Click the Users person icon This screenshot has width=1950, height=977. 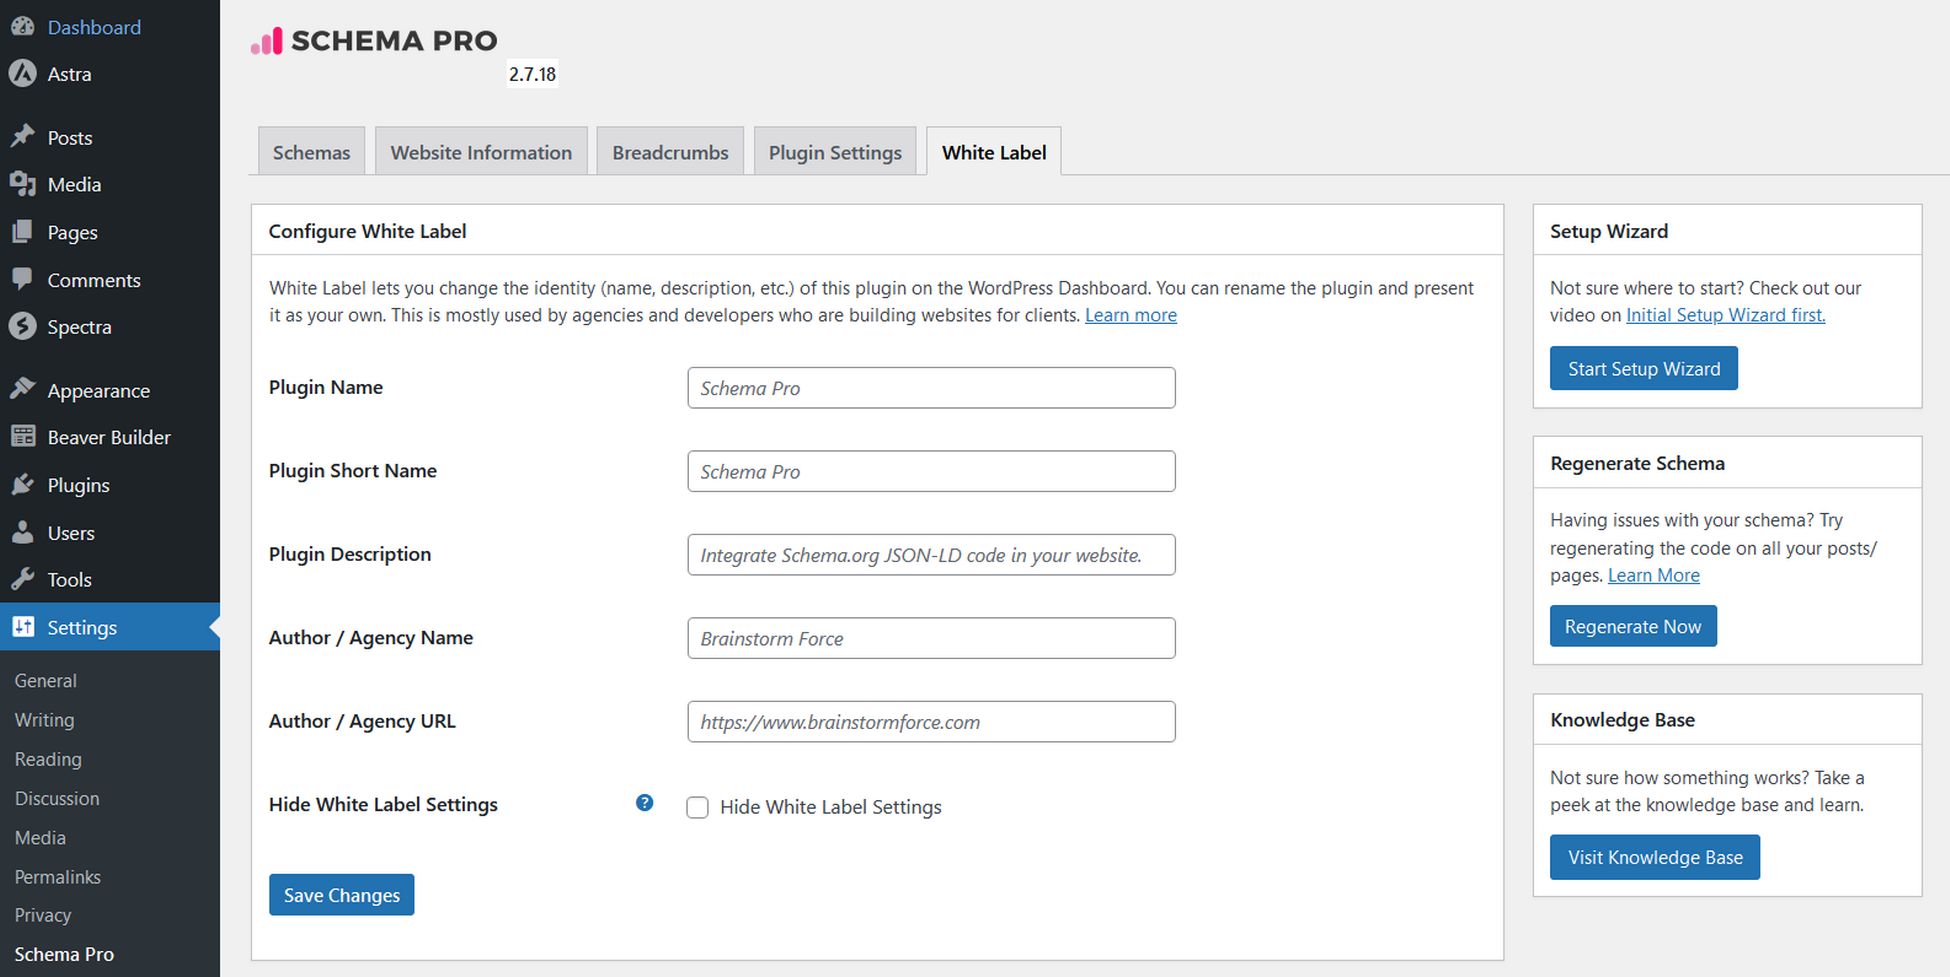(22, 533)
